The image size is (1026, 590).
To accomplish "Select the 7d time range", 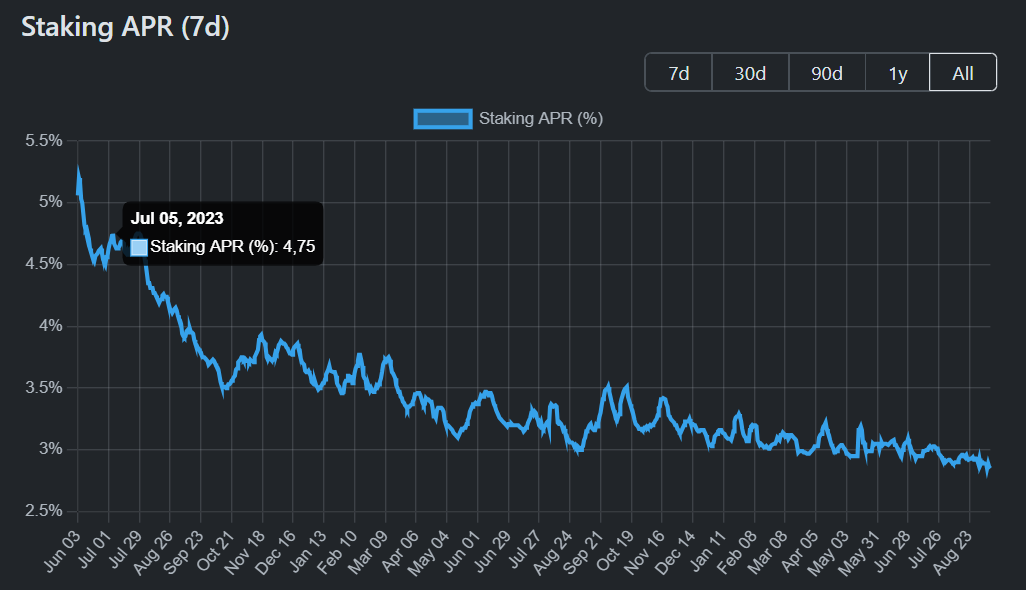I will pos(679,73).
